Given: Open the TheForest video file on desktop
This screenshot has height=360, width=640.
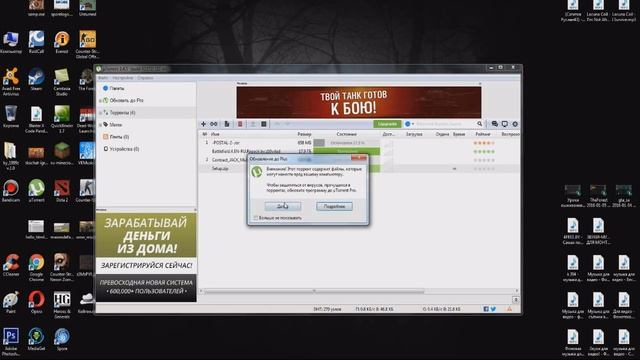Looking at the screenshot, I should click(598, 196).
